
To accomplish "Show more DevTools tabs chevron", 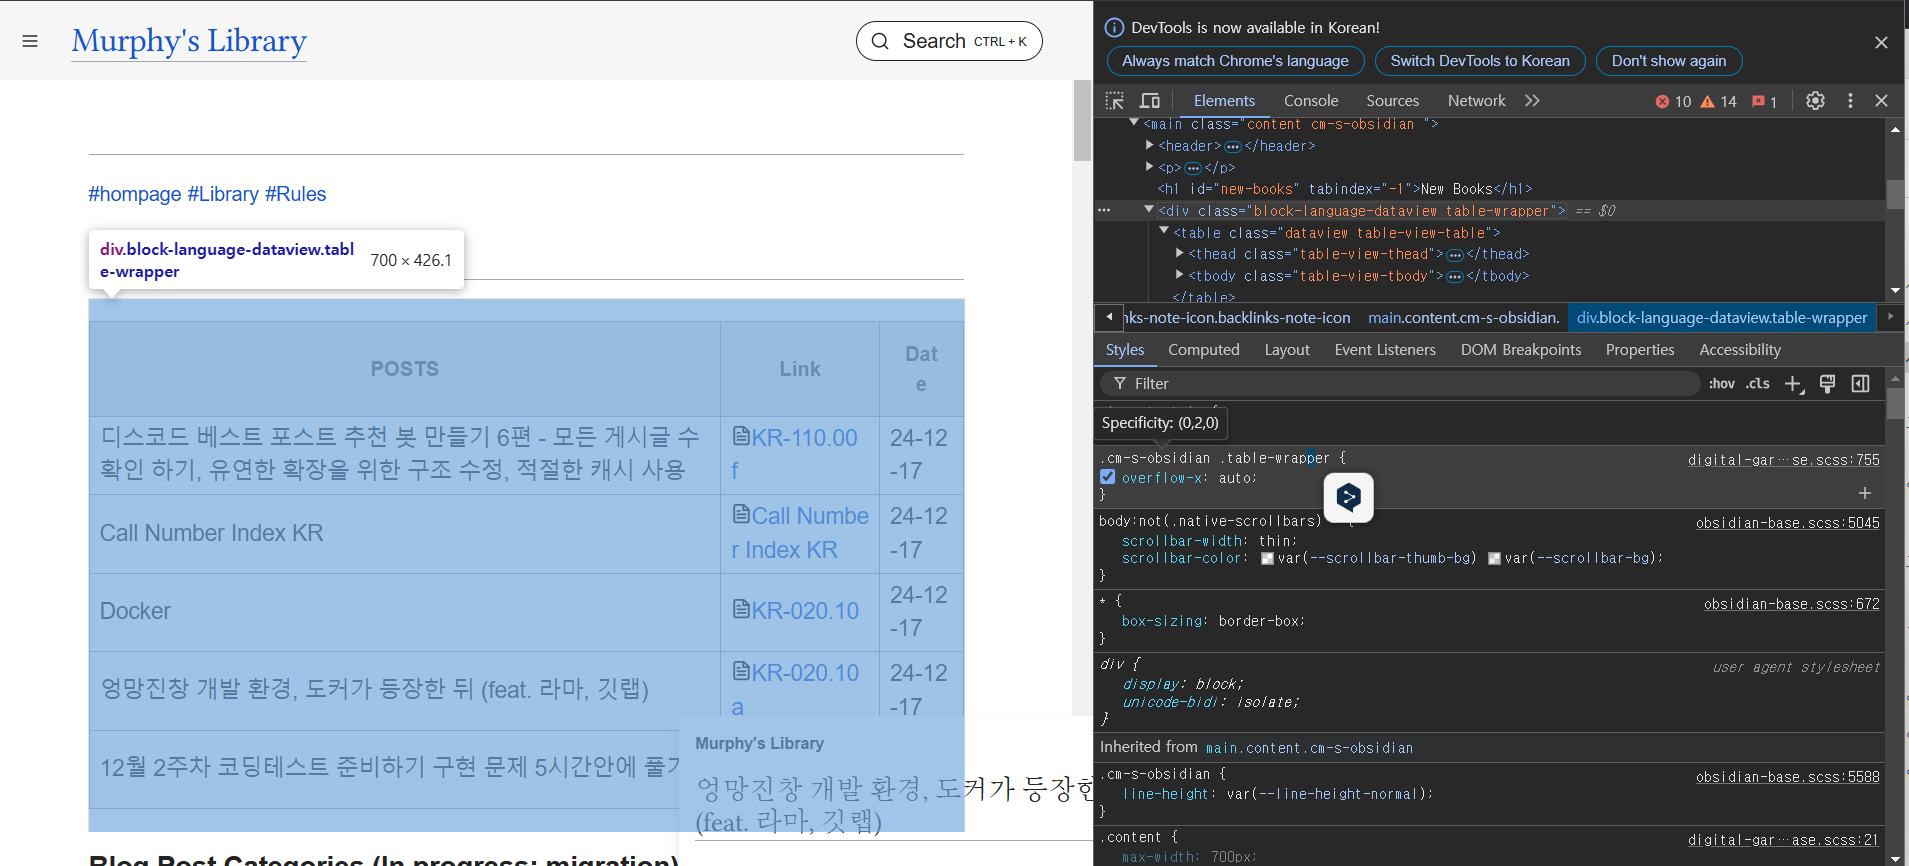I will pyautogui.click(x=1532, y=101).
